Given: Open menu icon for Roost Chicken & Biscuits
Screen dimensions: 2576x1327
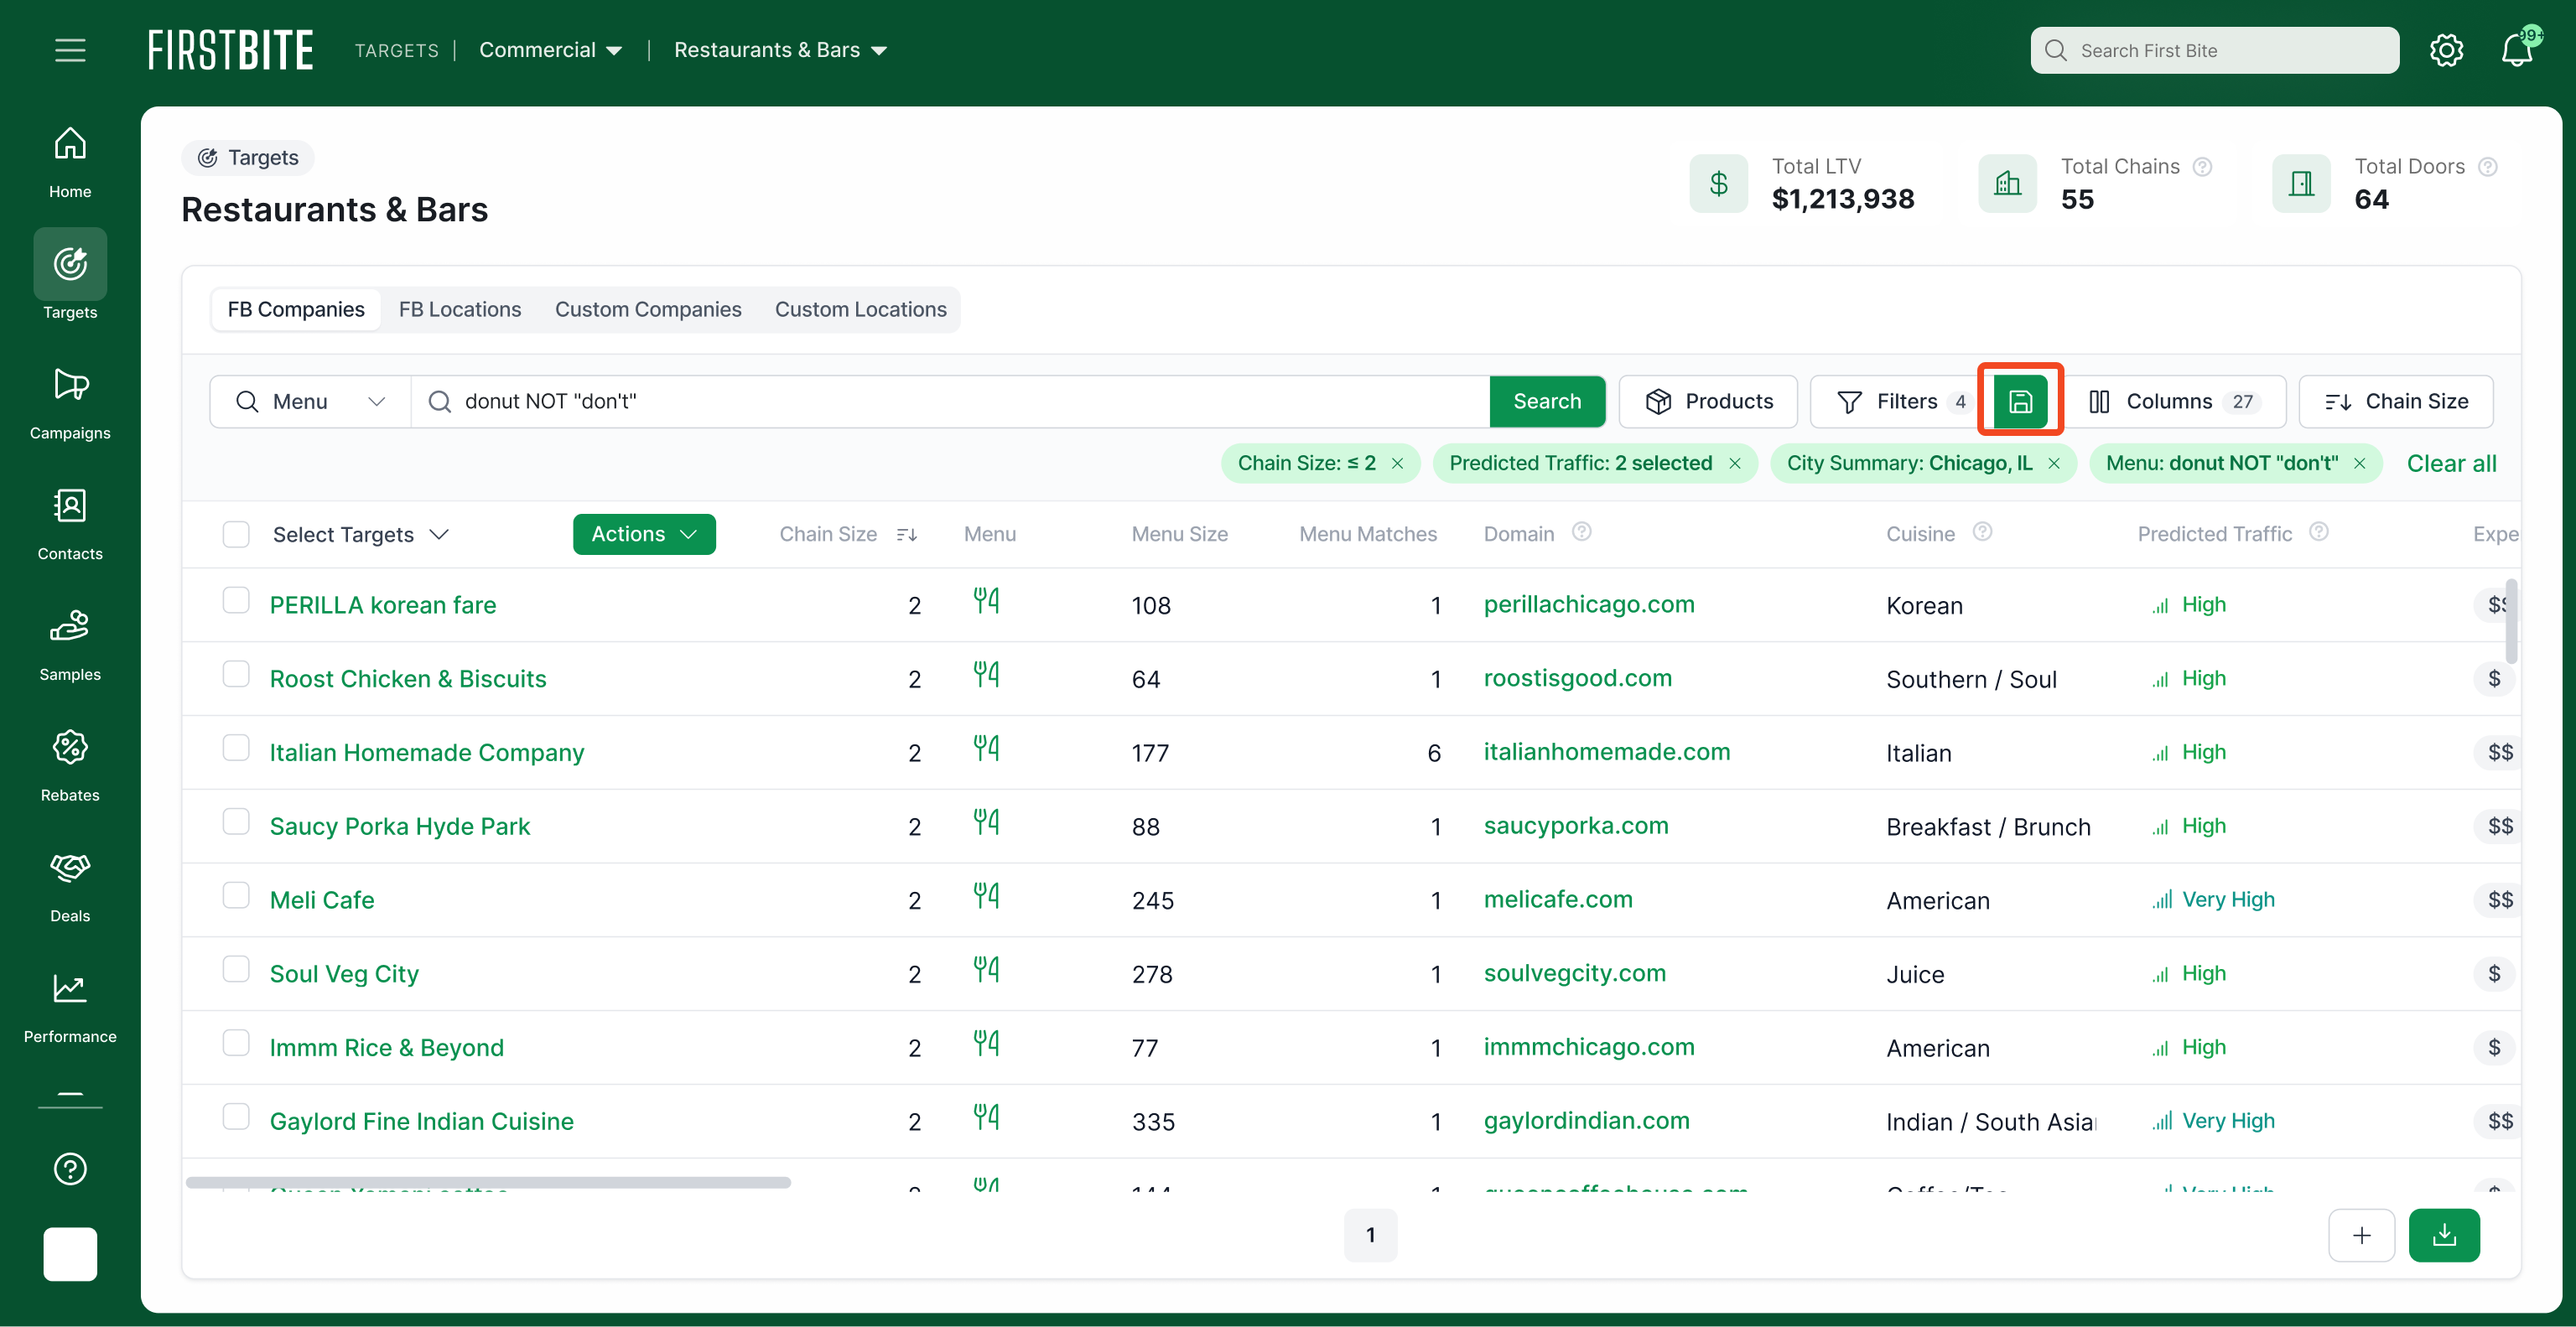Looking at the screenshot, I should (986, 674).
